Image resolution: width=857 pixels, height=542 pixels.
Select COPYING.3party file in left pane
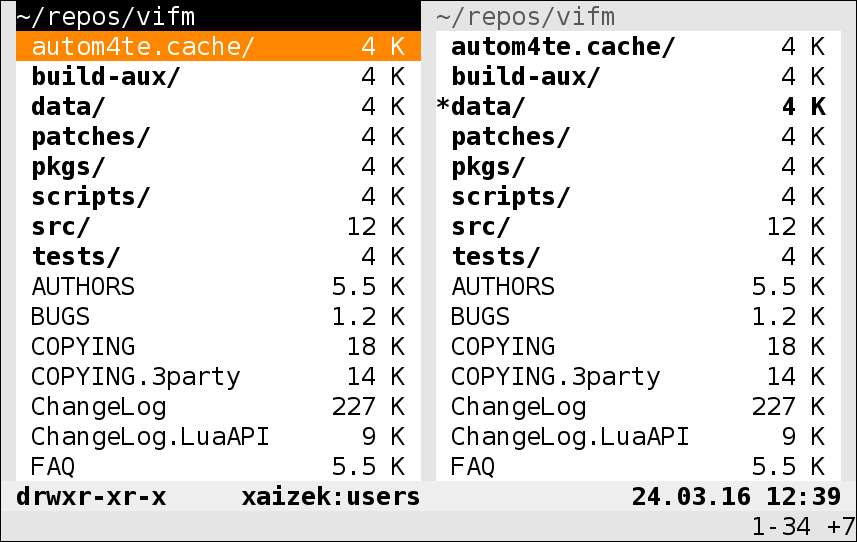[x=218, y=376]
